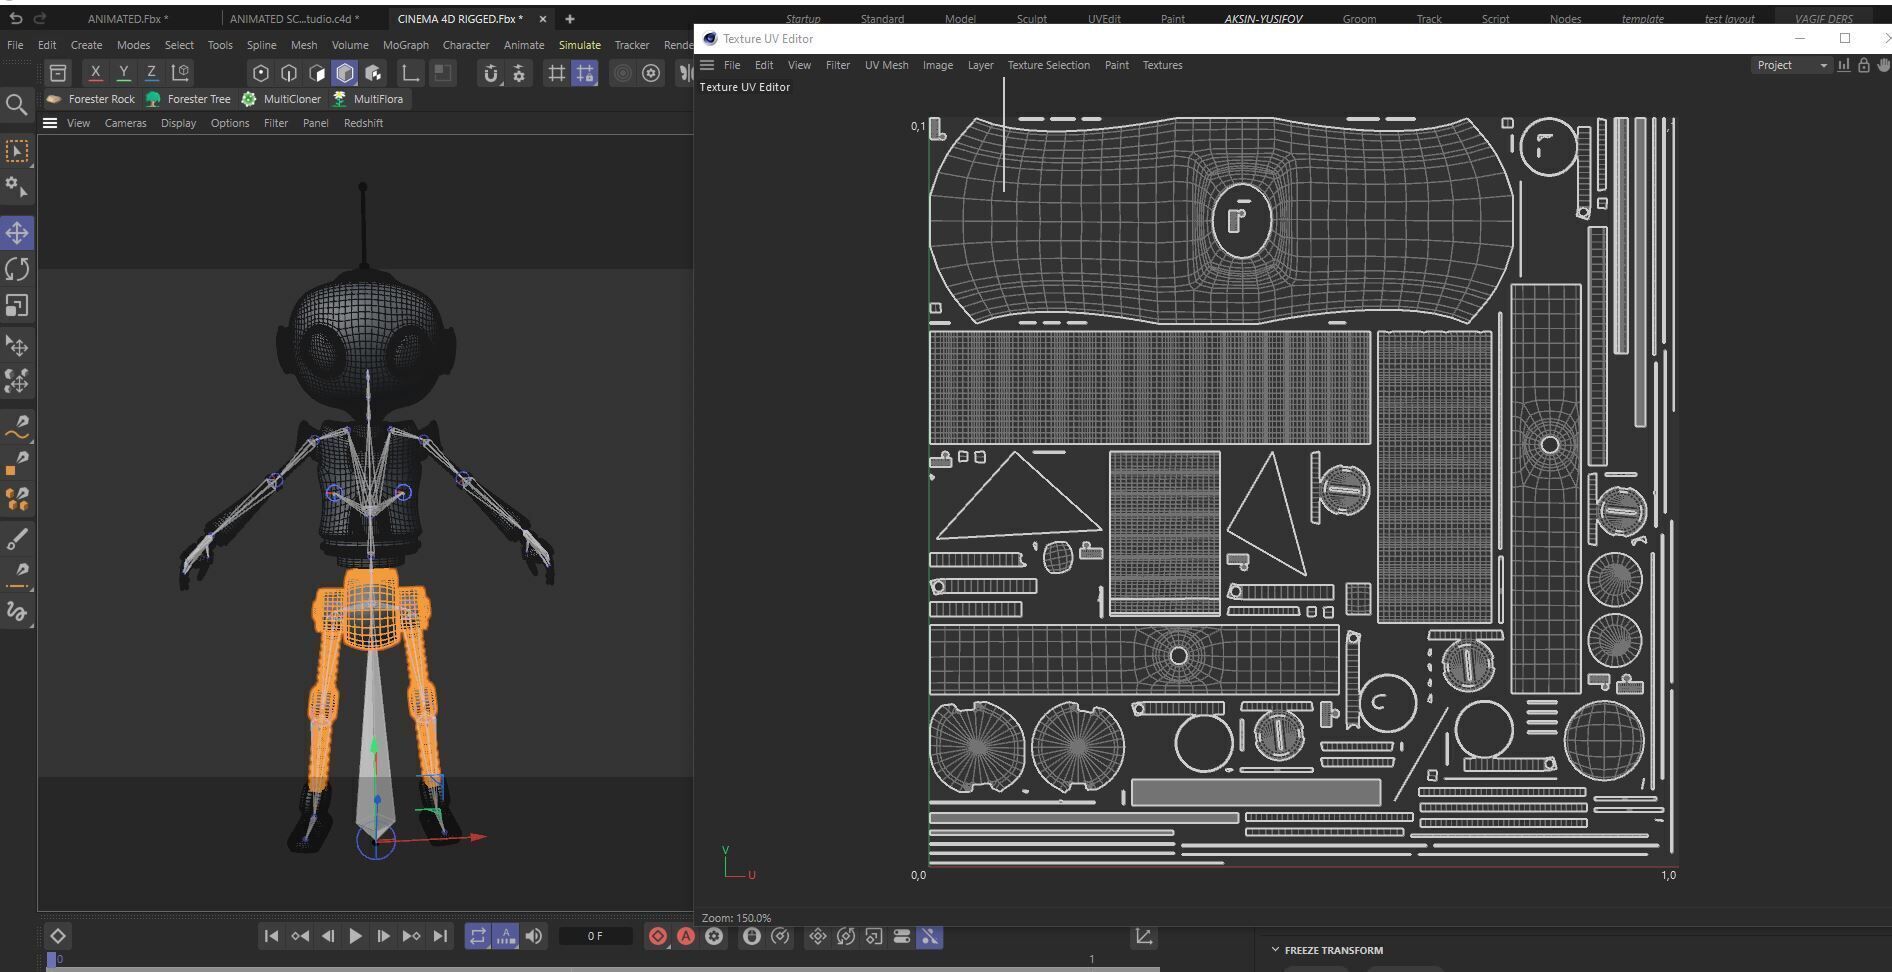This screenshot has width=1892, height=972.
Task: Select the Move tool in left toolbar
Action: pyautogui.click(x=17, y=233)
